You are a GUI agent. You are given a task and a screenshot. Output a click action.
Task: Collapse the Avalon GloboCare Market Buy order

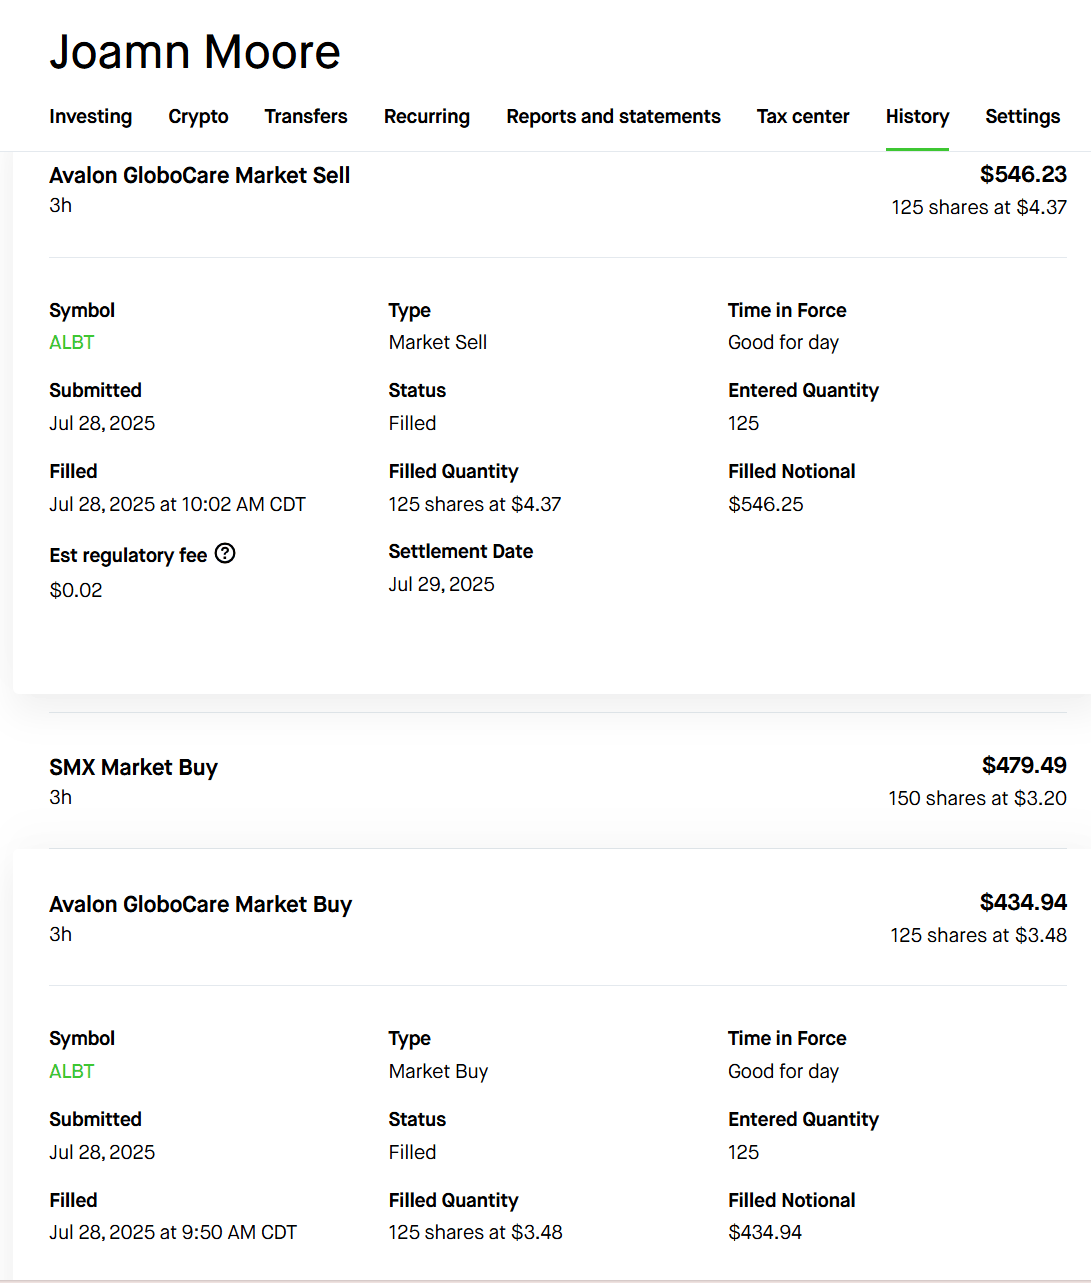(201, 904)
